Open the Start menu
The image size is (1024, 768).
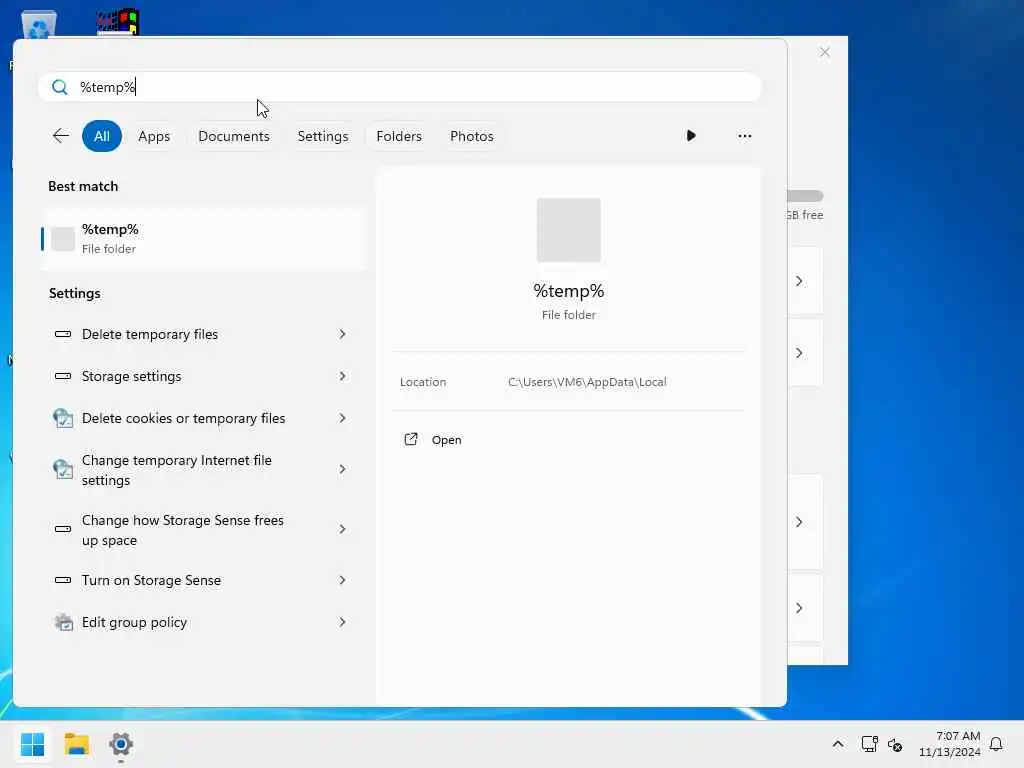click(33, 744)
